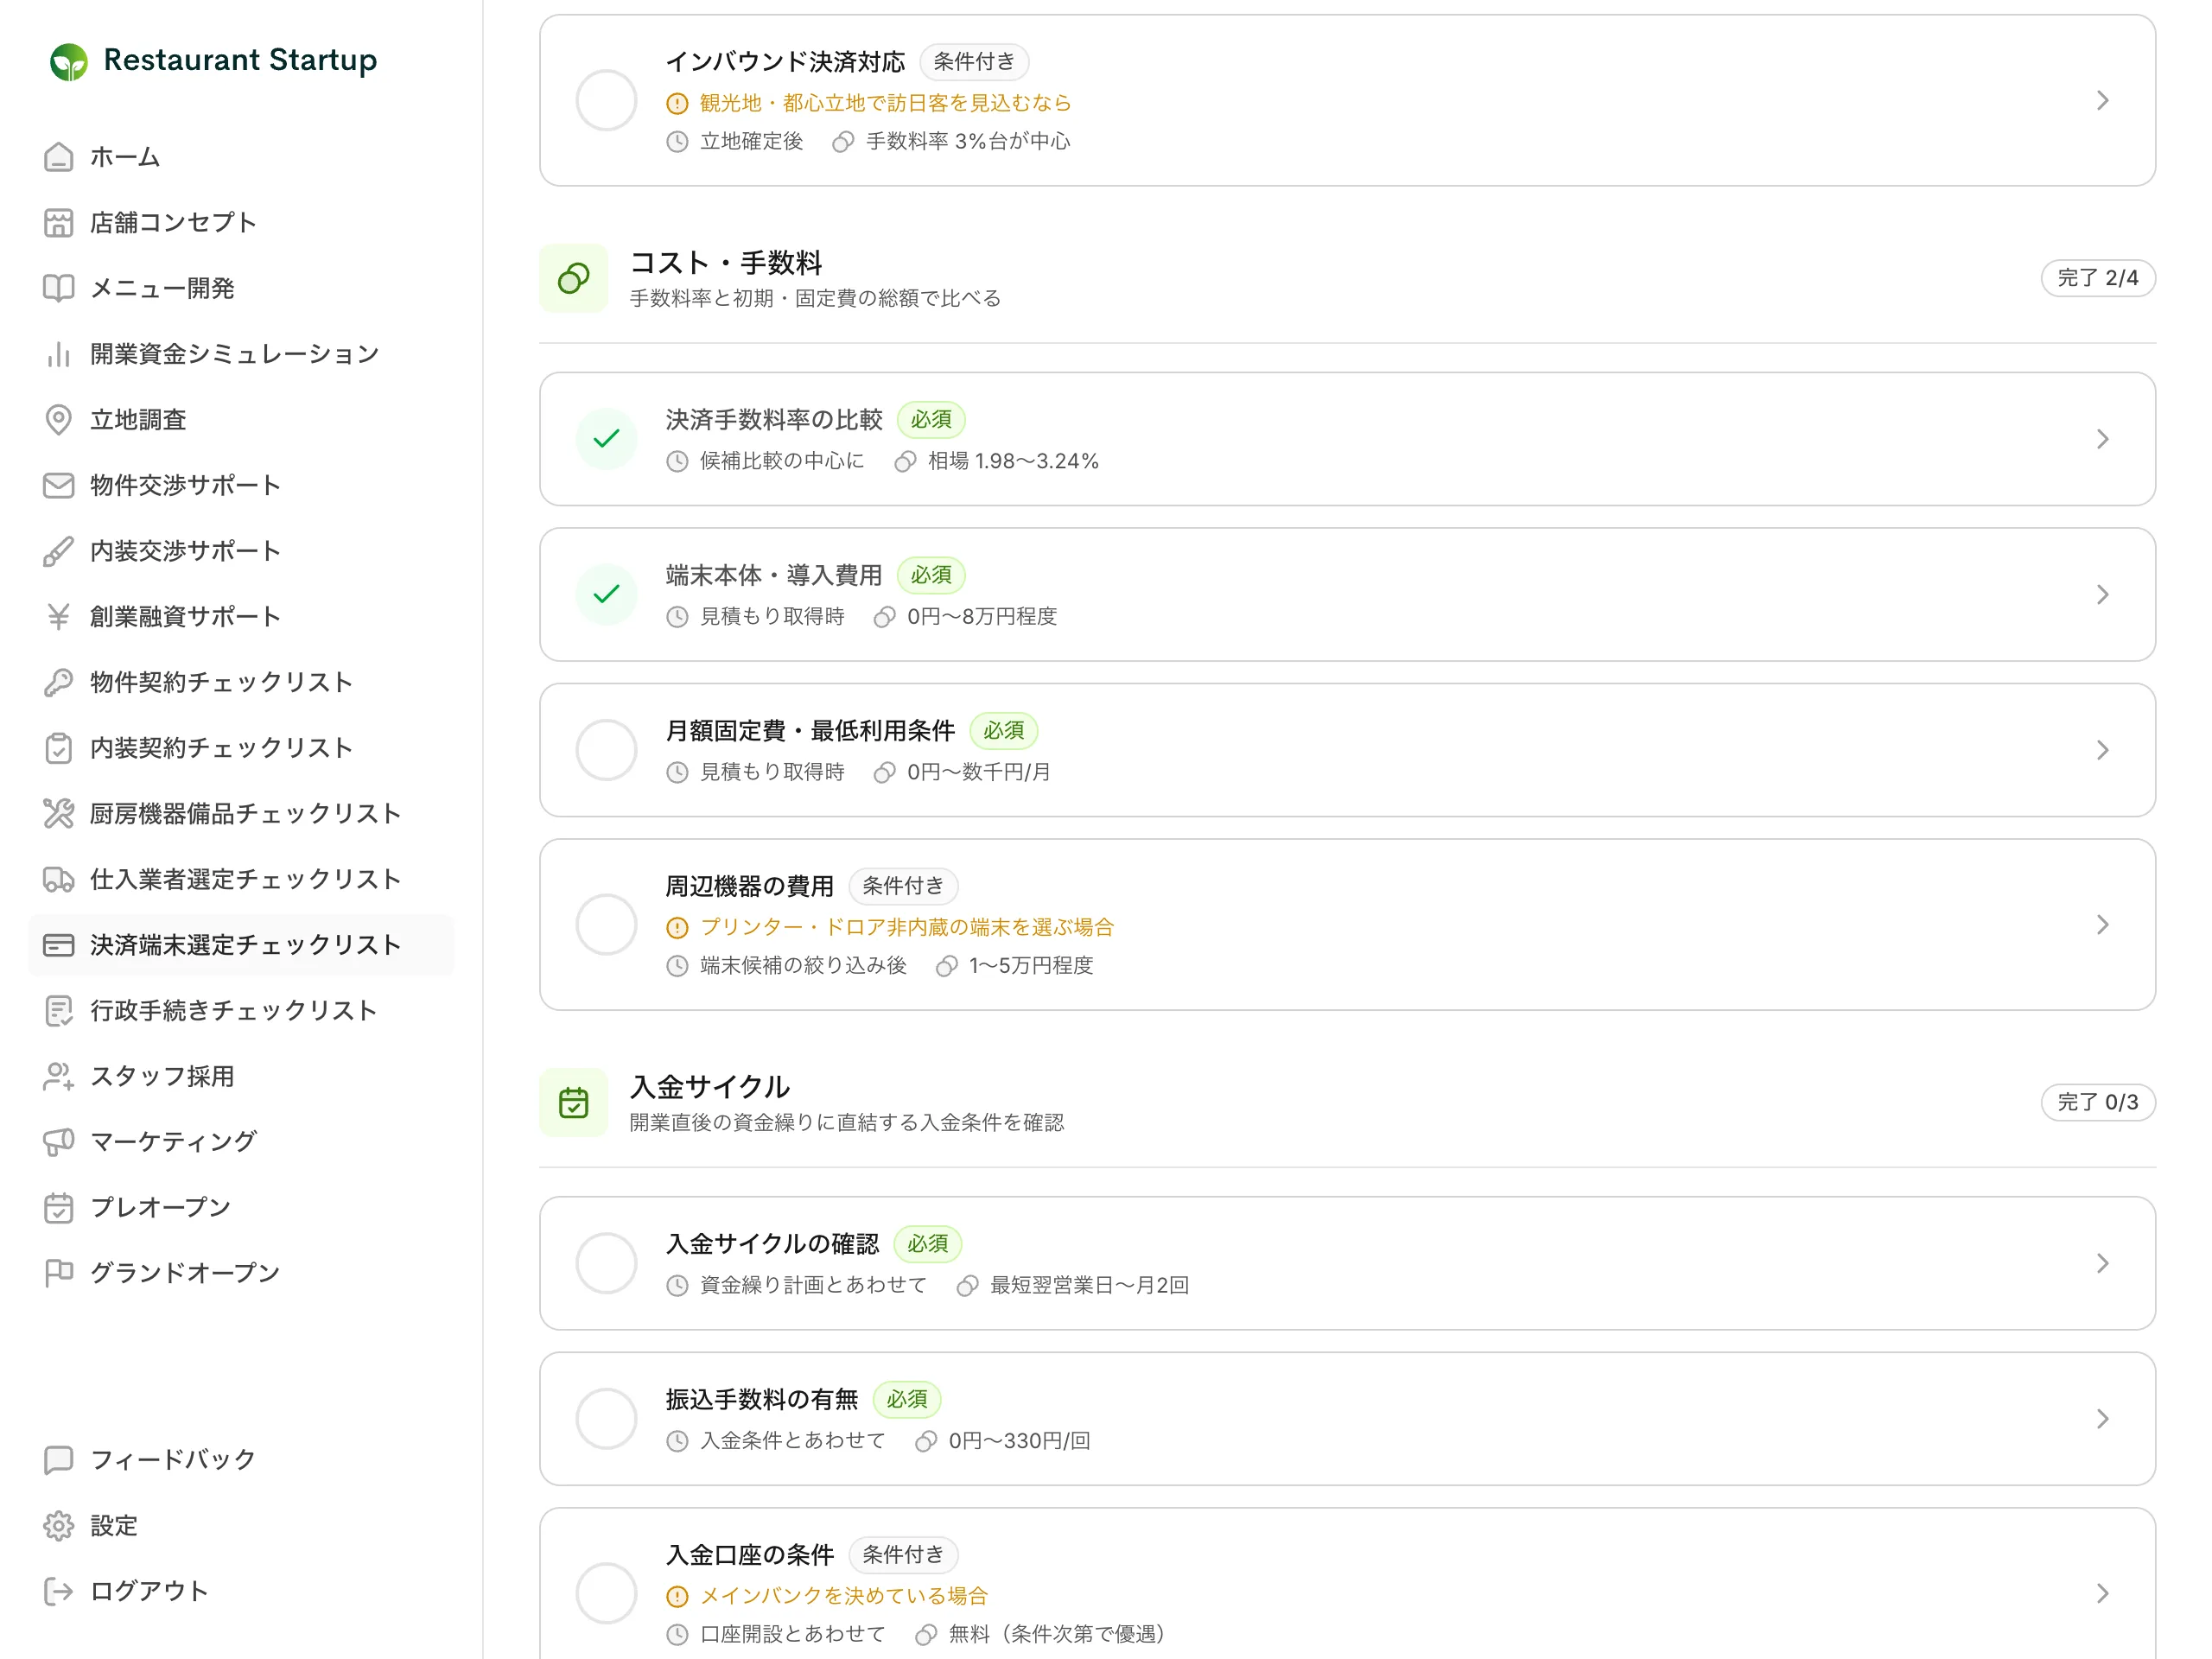Open フィードバック link
Screen dimensions: 2212x1659
click(241, 1460)
